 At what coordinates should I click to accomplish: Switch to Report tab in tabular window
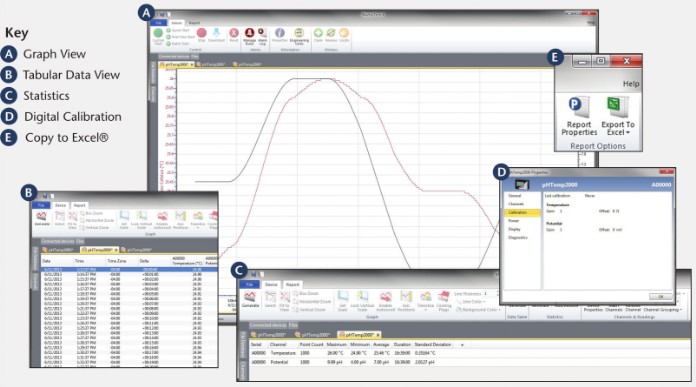(x=79, y=205)
